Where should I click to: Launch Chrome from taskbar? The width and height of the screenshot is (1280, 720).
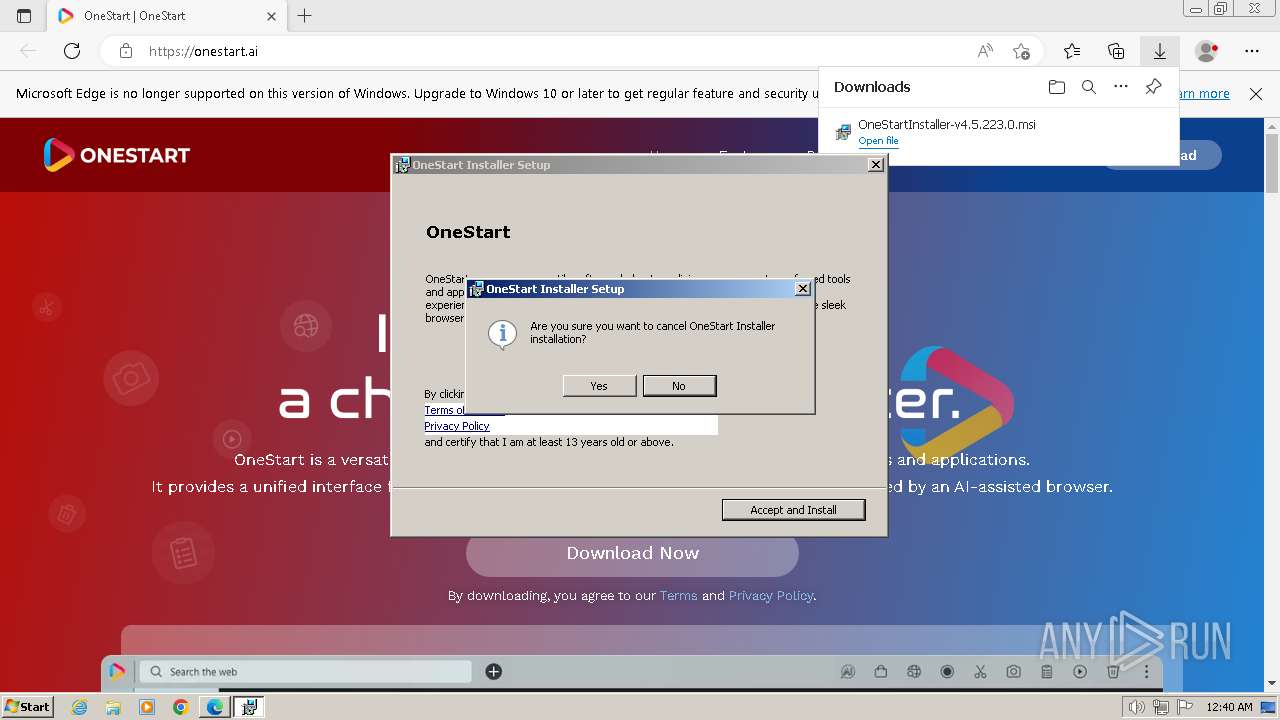click(x=180, y=707)
